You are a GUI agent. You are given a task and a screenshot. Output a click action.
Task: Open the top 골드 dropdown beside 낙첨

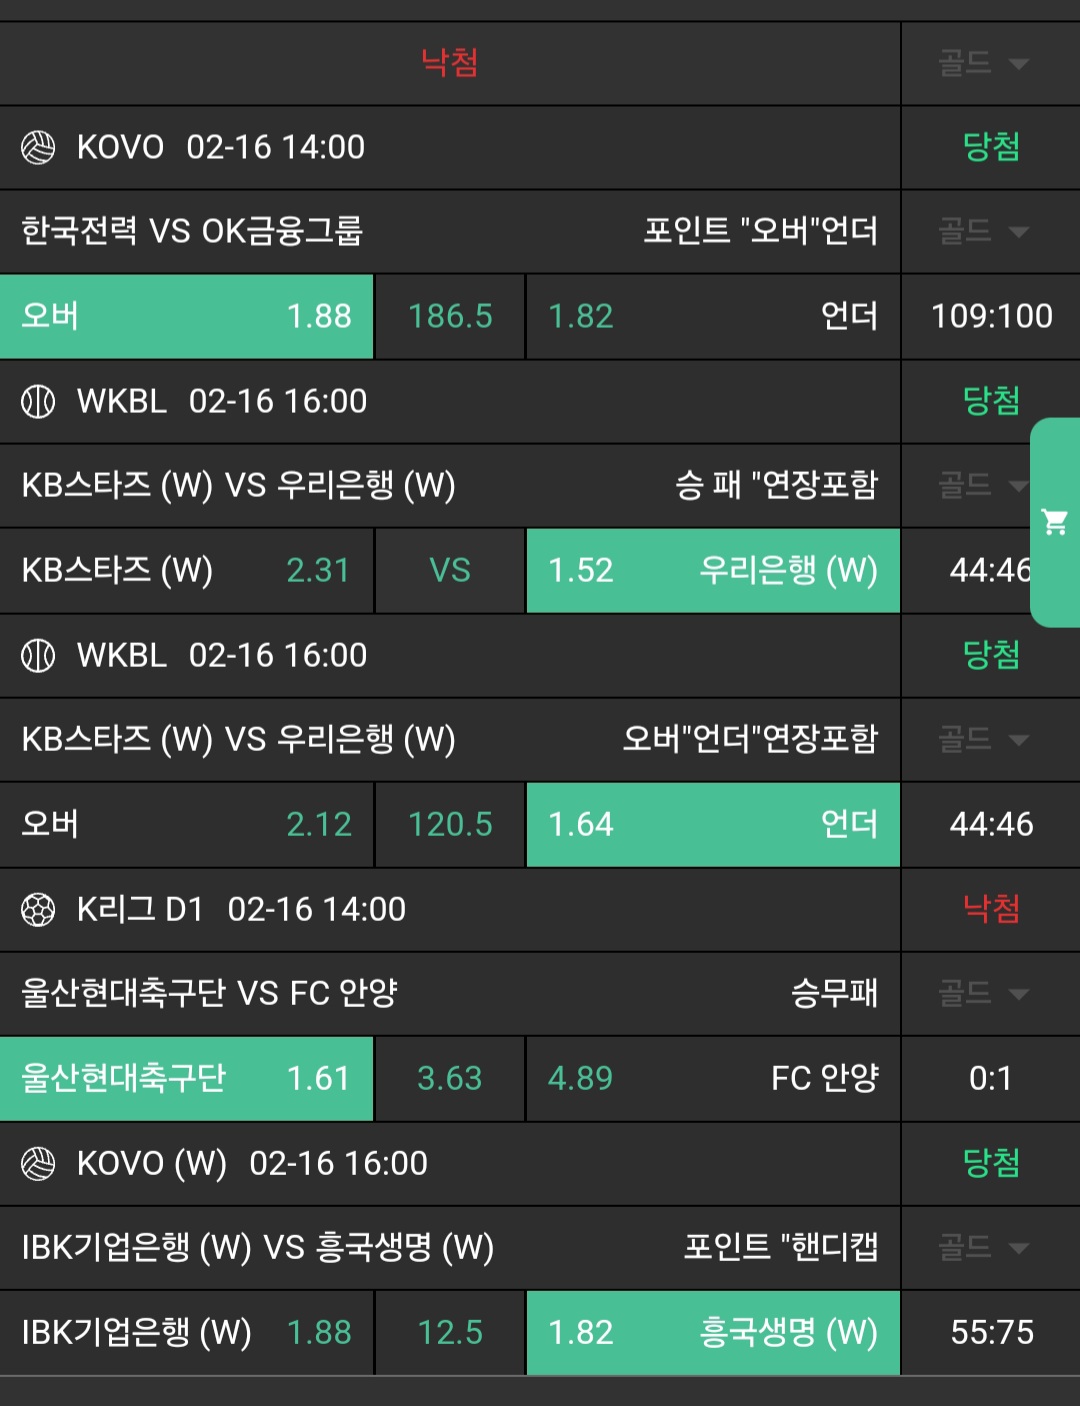pos(984,64)
